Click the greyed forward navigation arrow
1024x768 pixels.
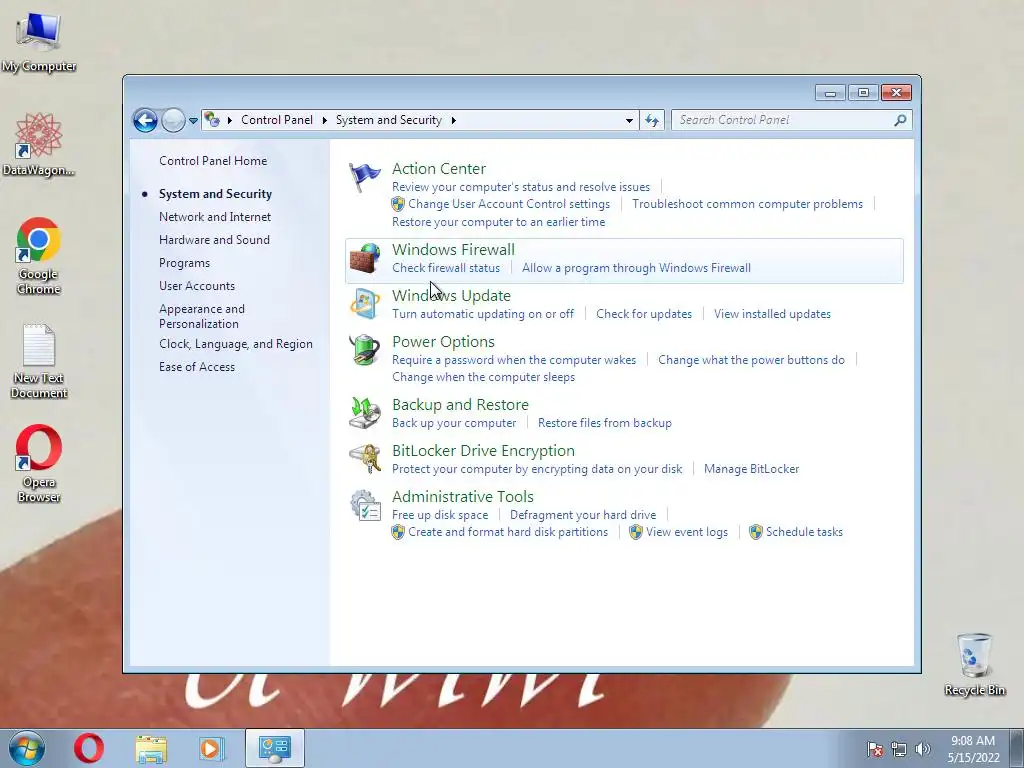[x=173, y=120]
